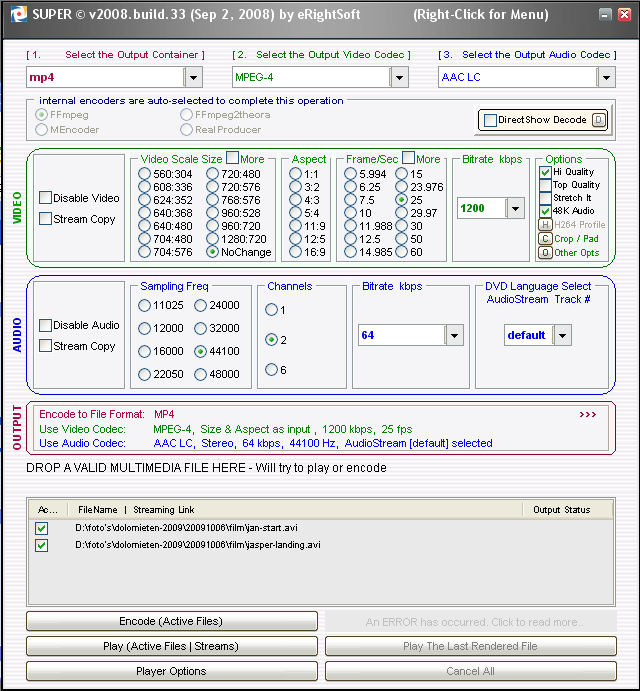Click the error message to read more

471,622
